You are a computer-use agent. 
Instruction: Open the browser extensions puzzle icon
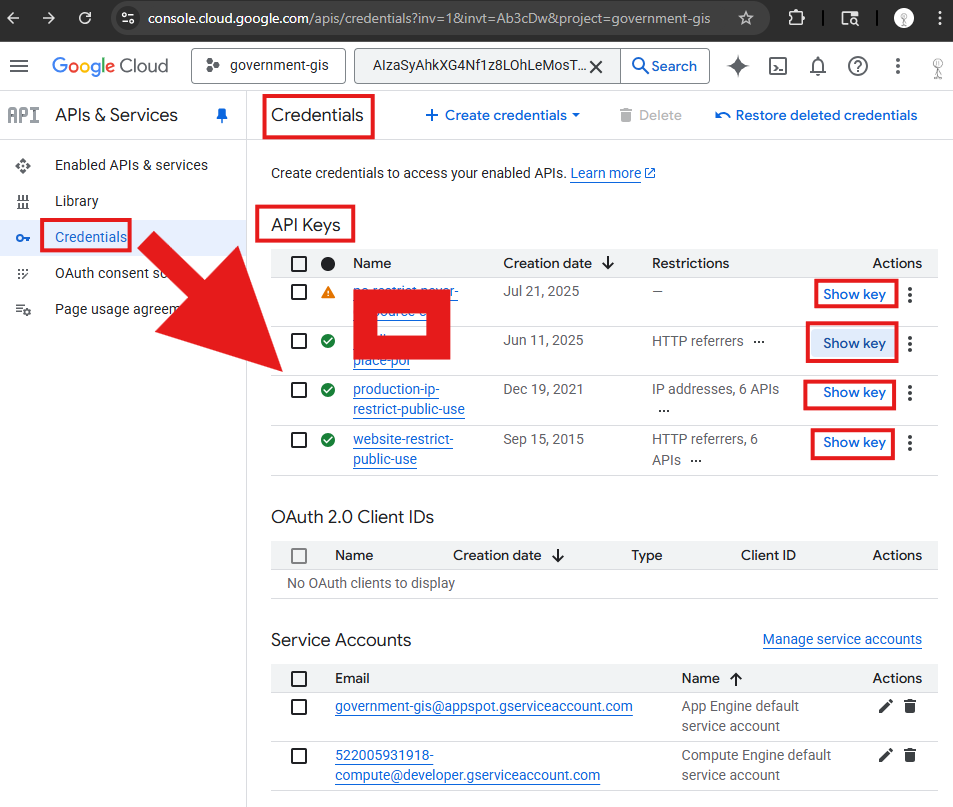tap(796, 18)
